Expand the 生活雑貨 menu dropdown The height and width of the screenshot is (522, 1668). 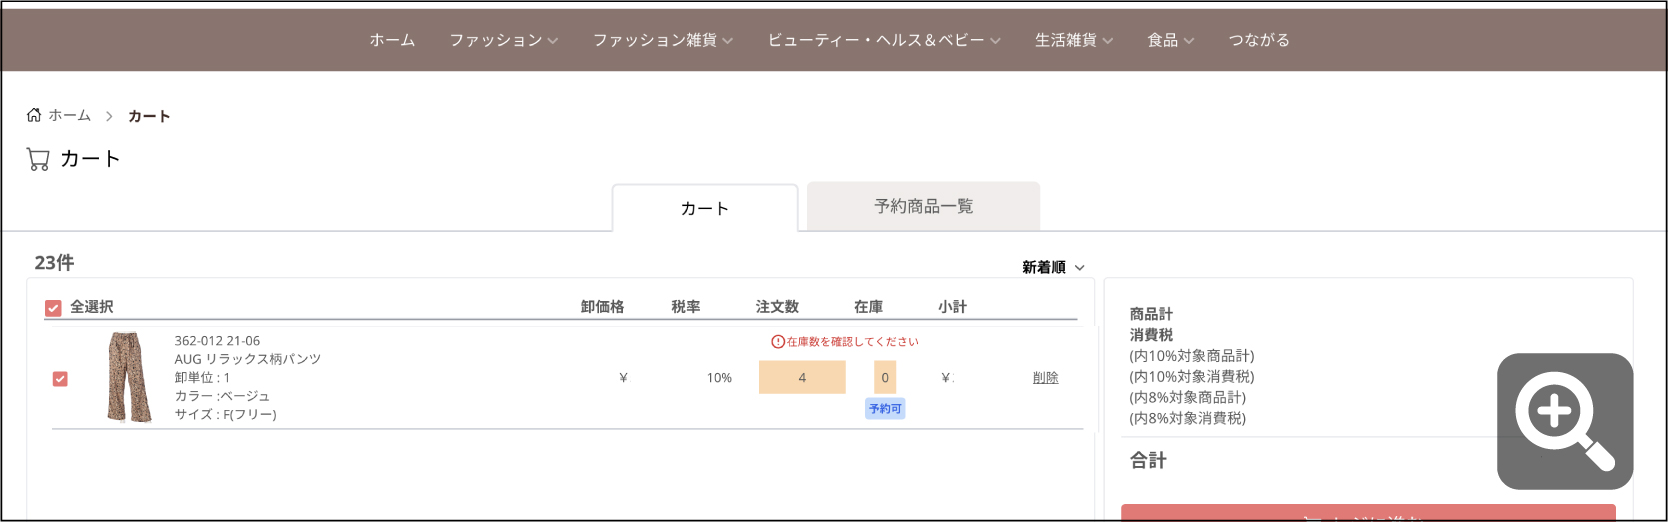[x=1074, y=40]
